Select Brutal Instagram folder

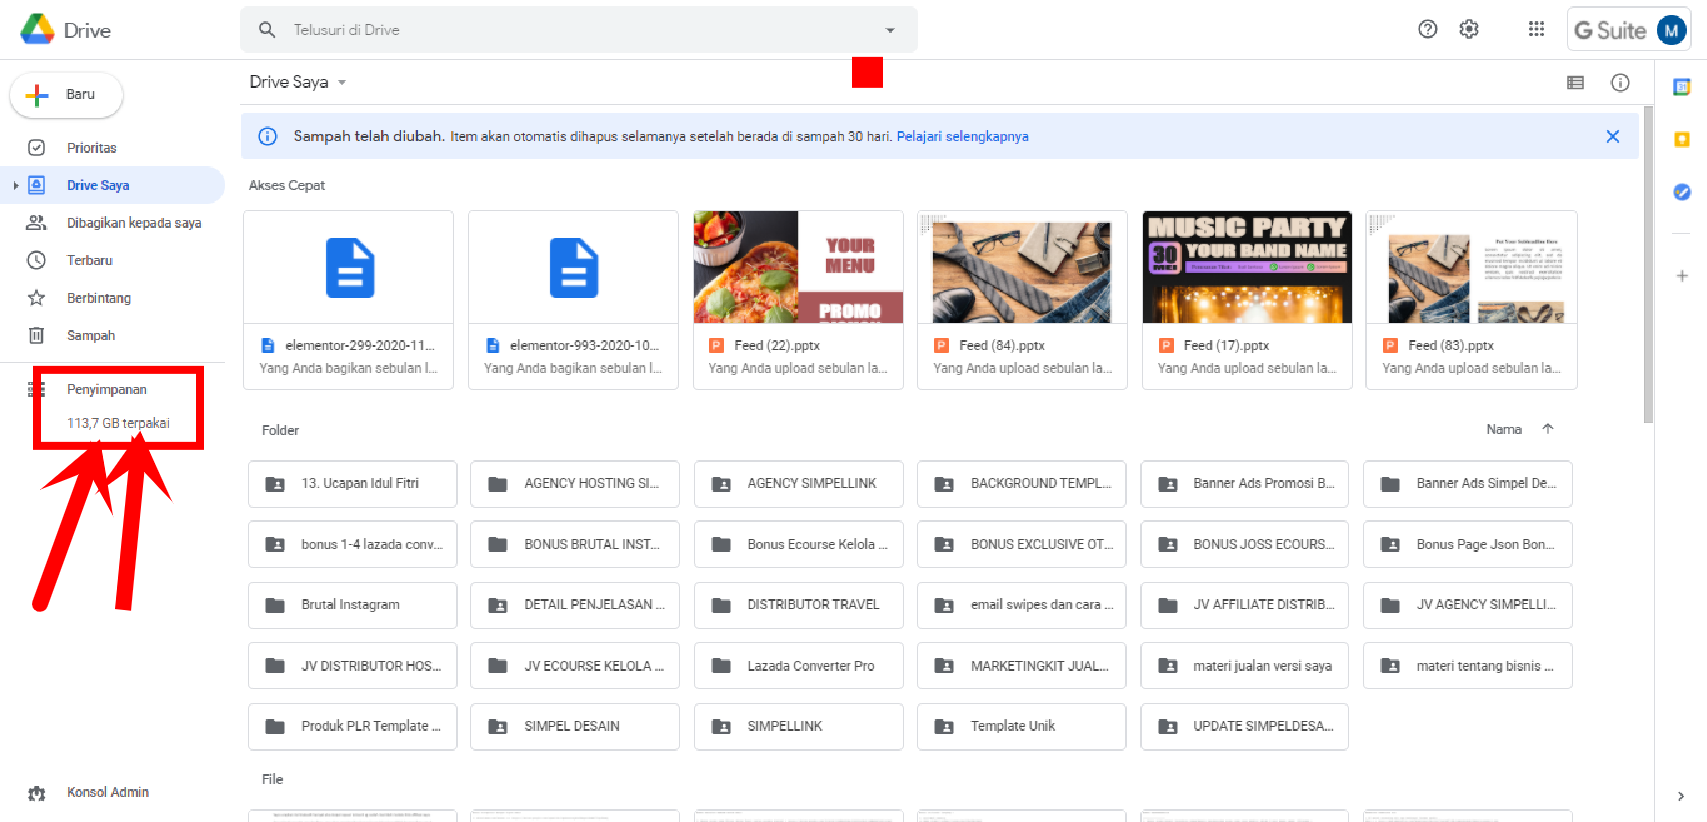point(352,605)
